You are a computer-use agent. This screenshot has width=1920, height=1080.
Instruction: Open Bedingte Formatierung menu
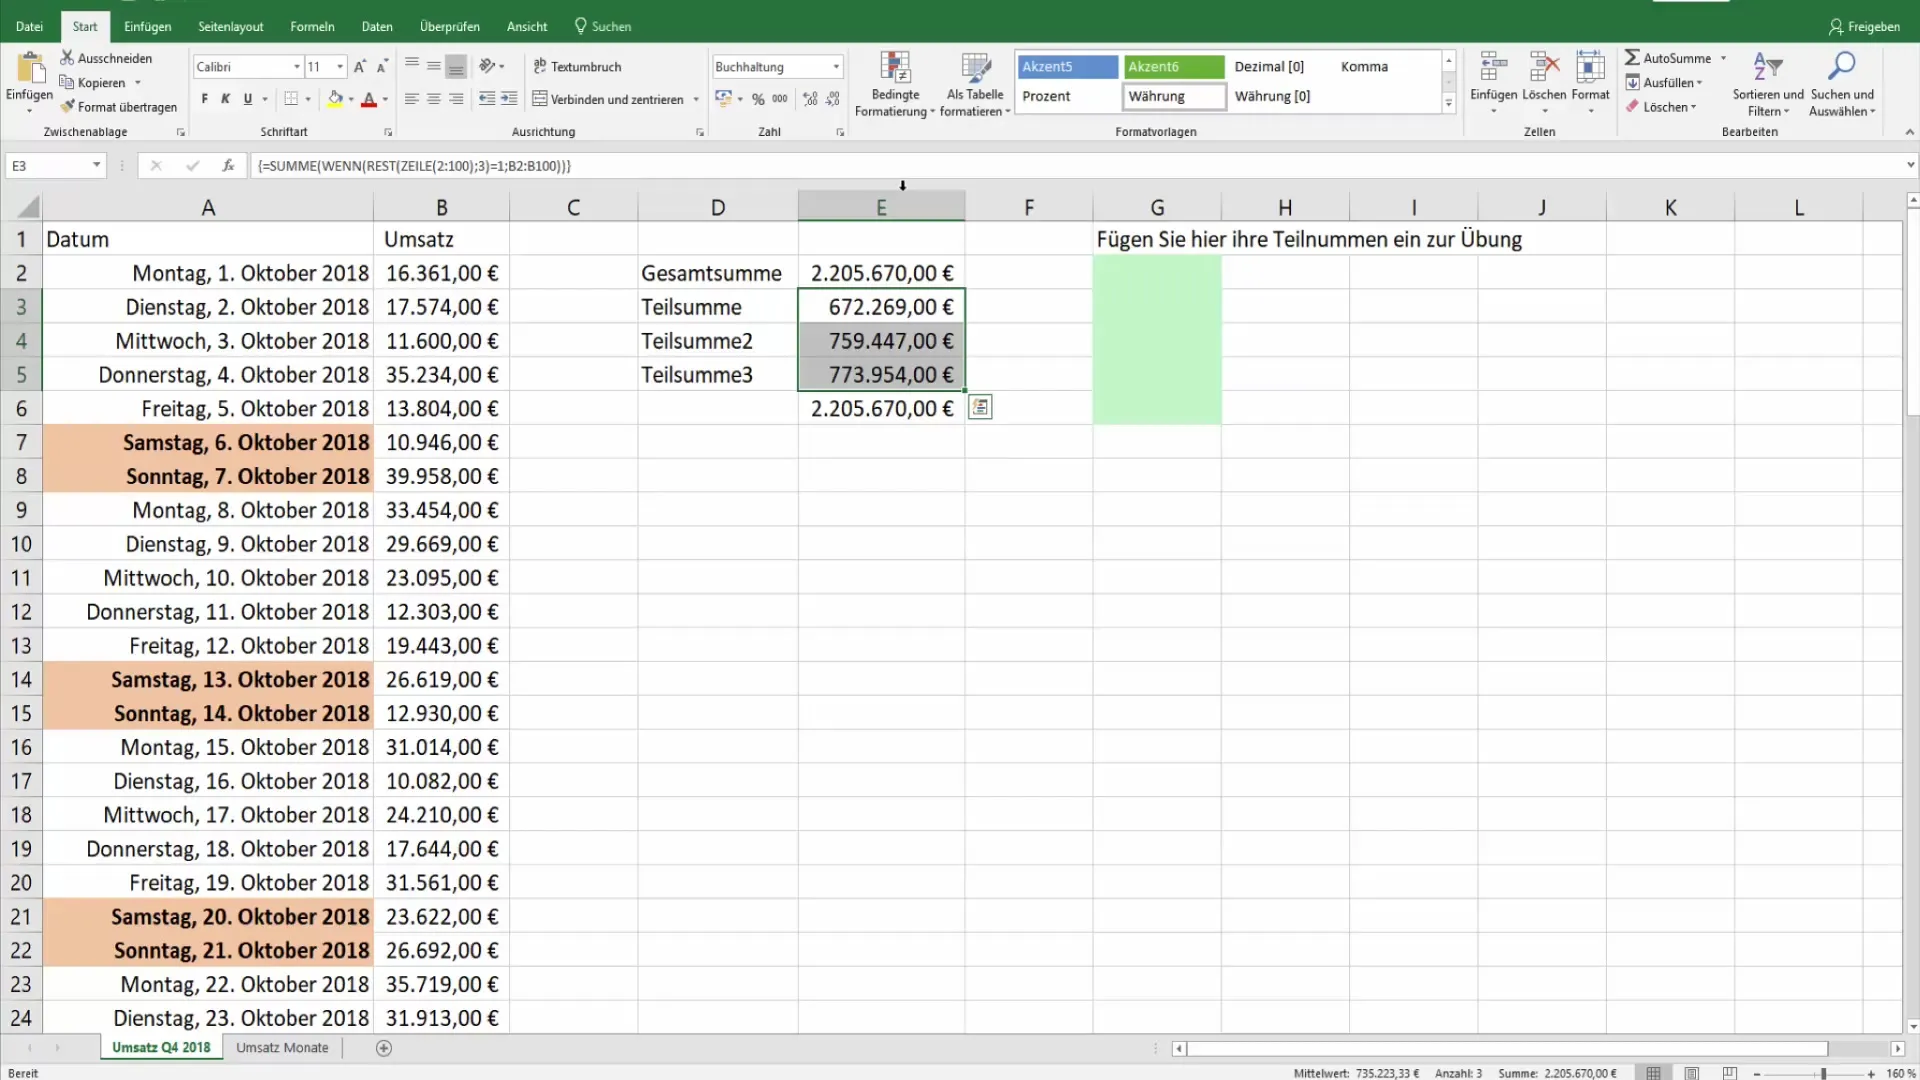tap(895, 84)
